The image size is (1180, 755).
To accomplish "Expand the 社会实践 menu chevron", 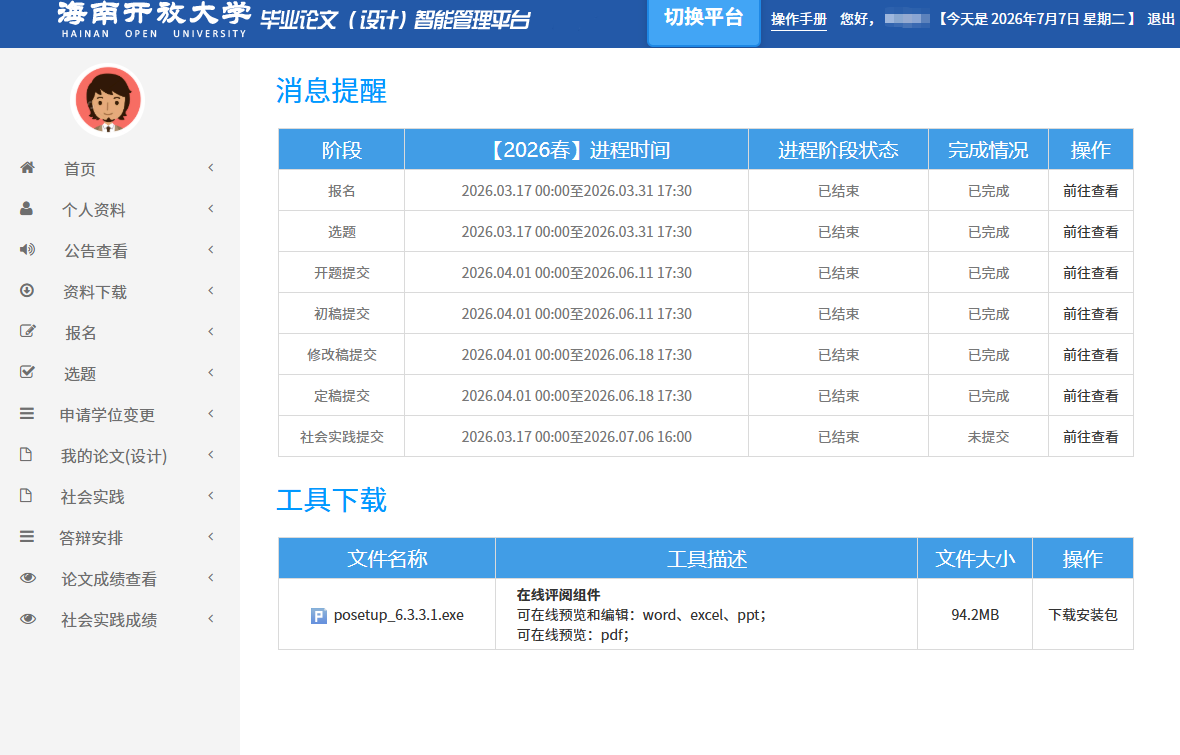I will coord(211,495).
